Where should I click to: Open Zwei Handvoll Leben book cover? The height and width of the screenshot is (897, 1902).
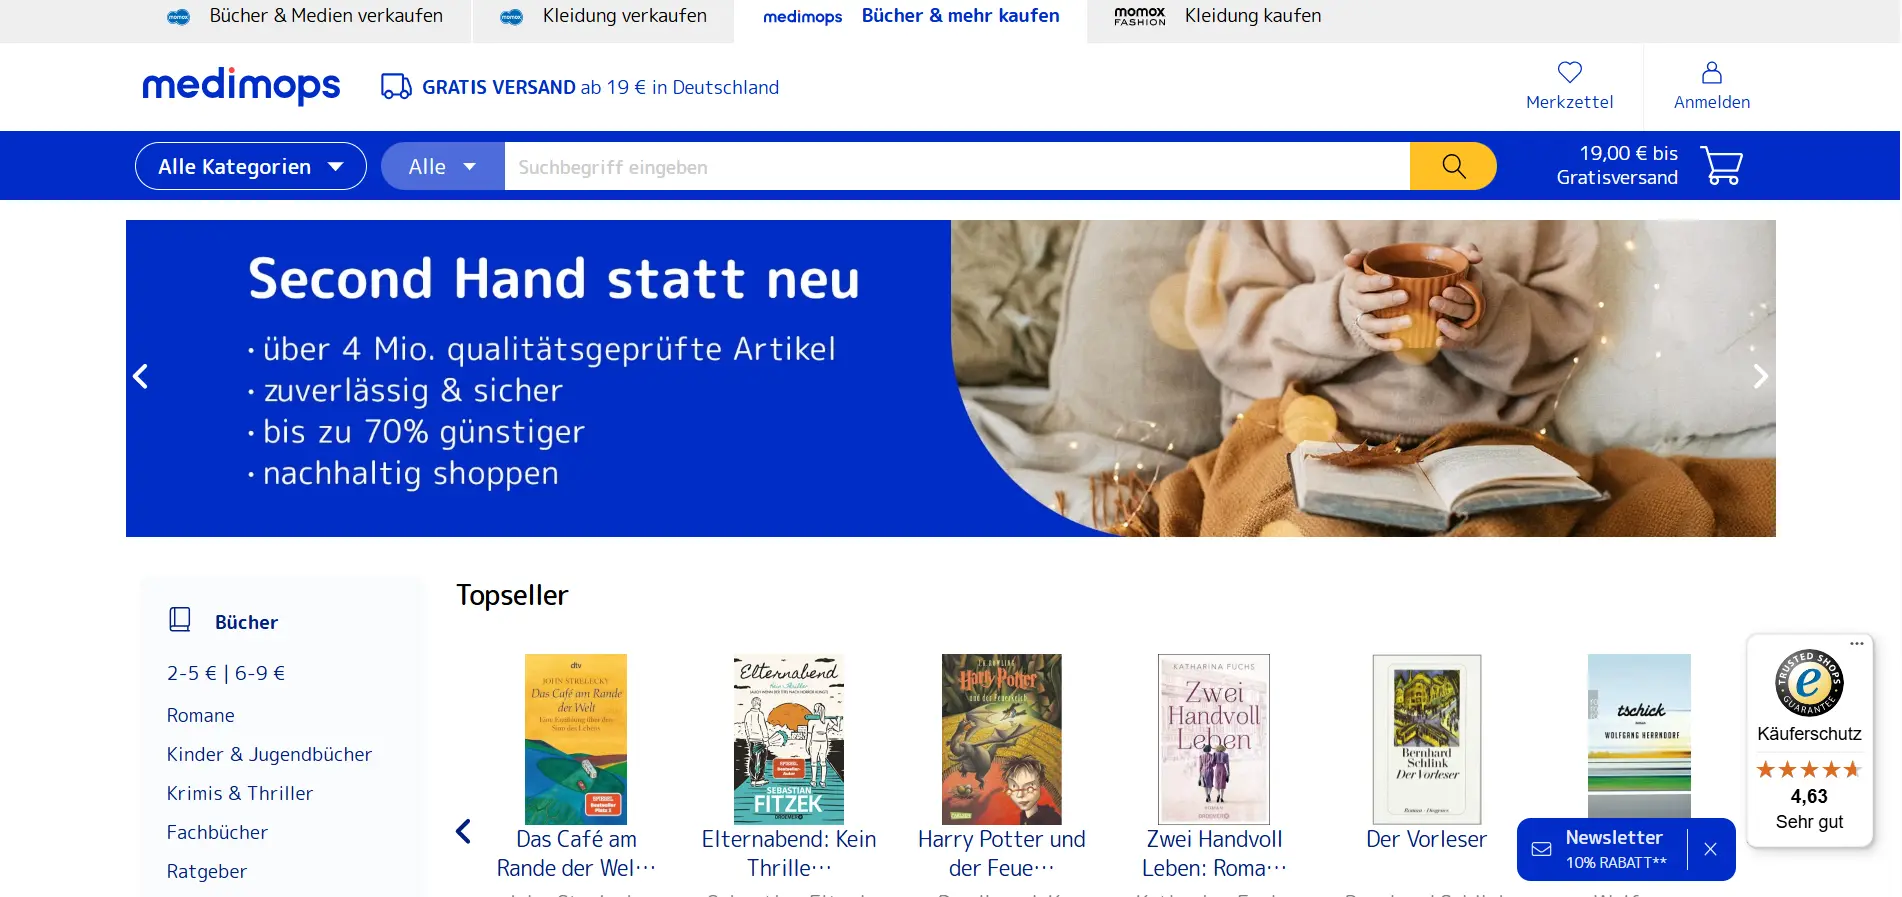pos(1214,739)
